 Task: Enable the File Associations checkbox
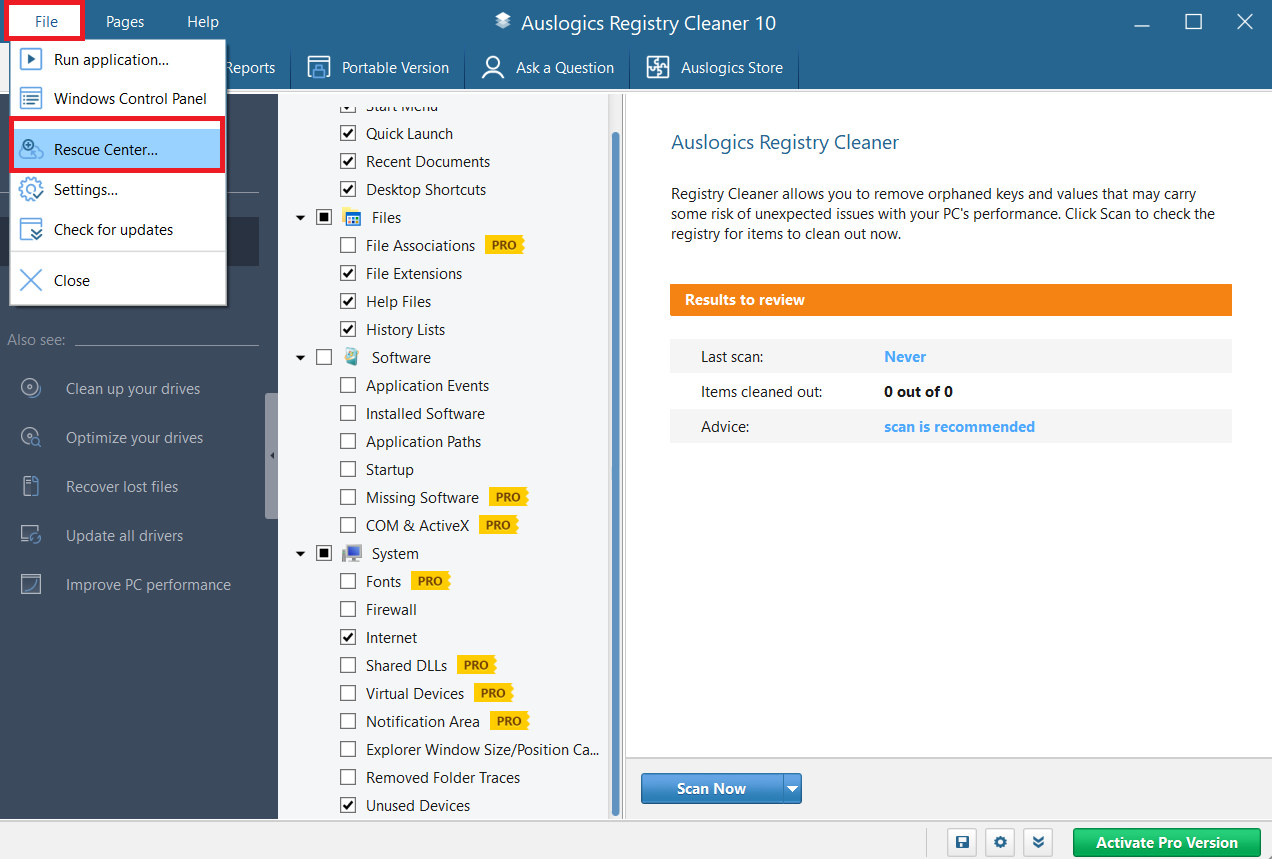point(348,246)
